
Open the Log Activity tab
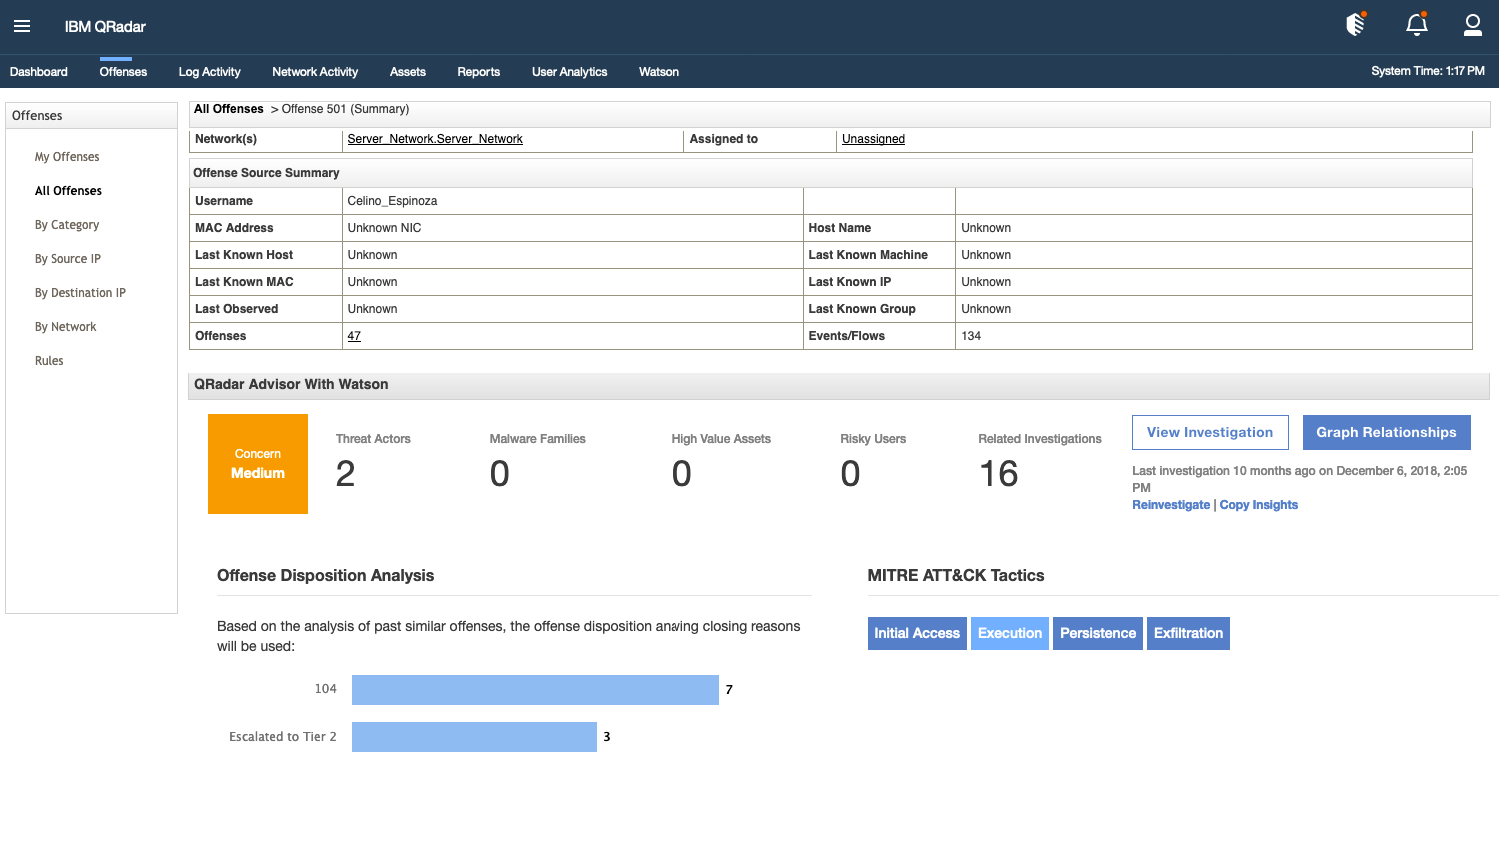(x=209, y=72)
